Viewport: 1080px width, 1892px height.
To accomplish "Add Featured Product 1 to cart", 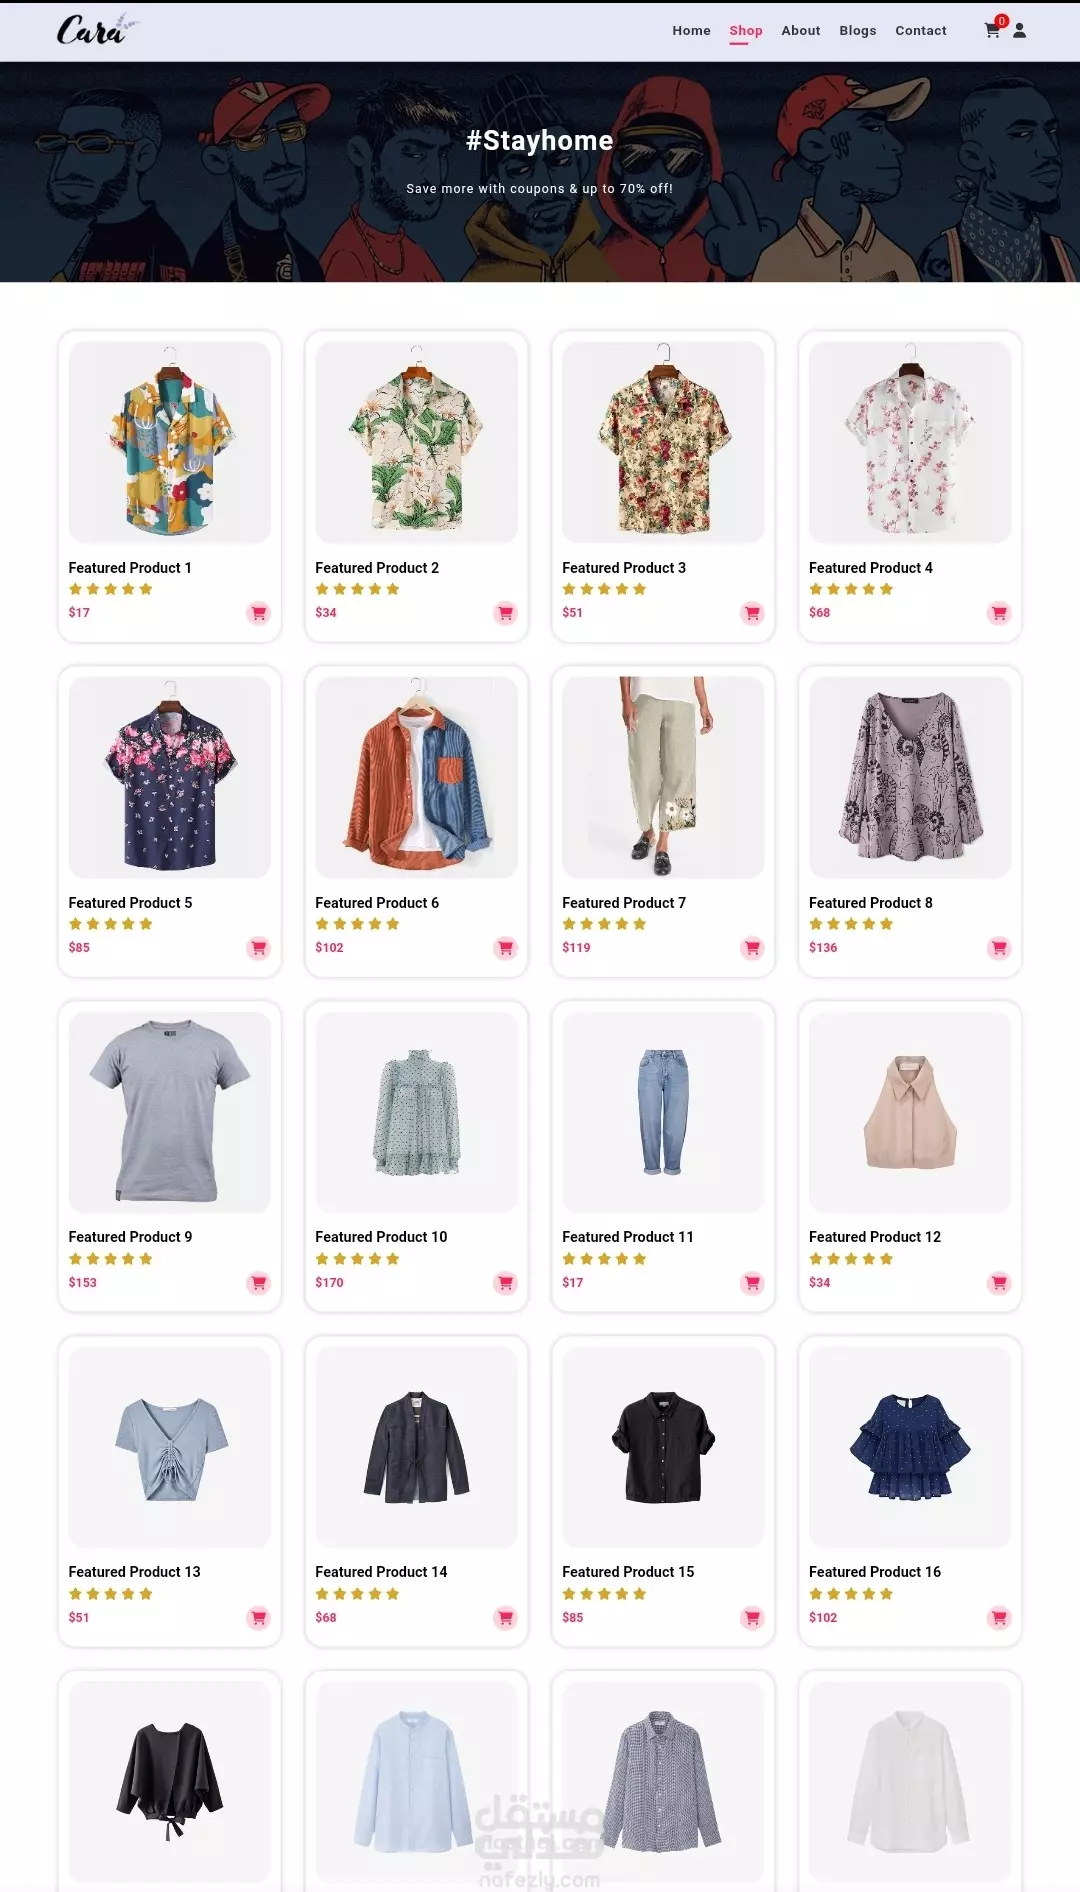I will (259, 613).
